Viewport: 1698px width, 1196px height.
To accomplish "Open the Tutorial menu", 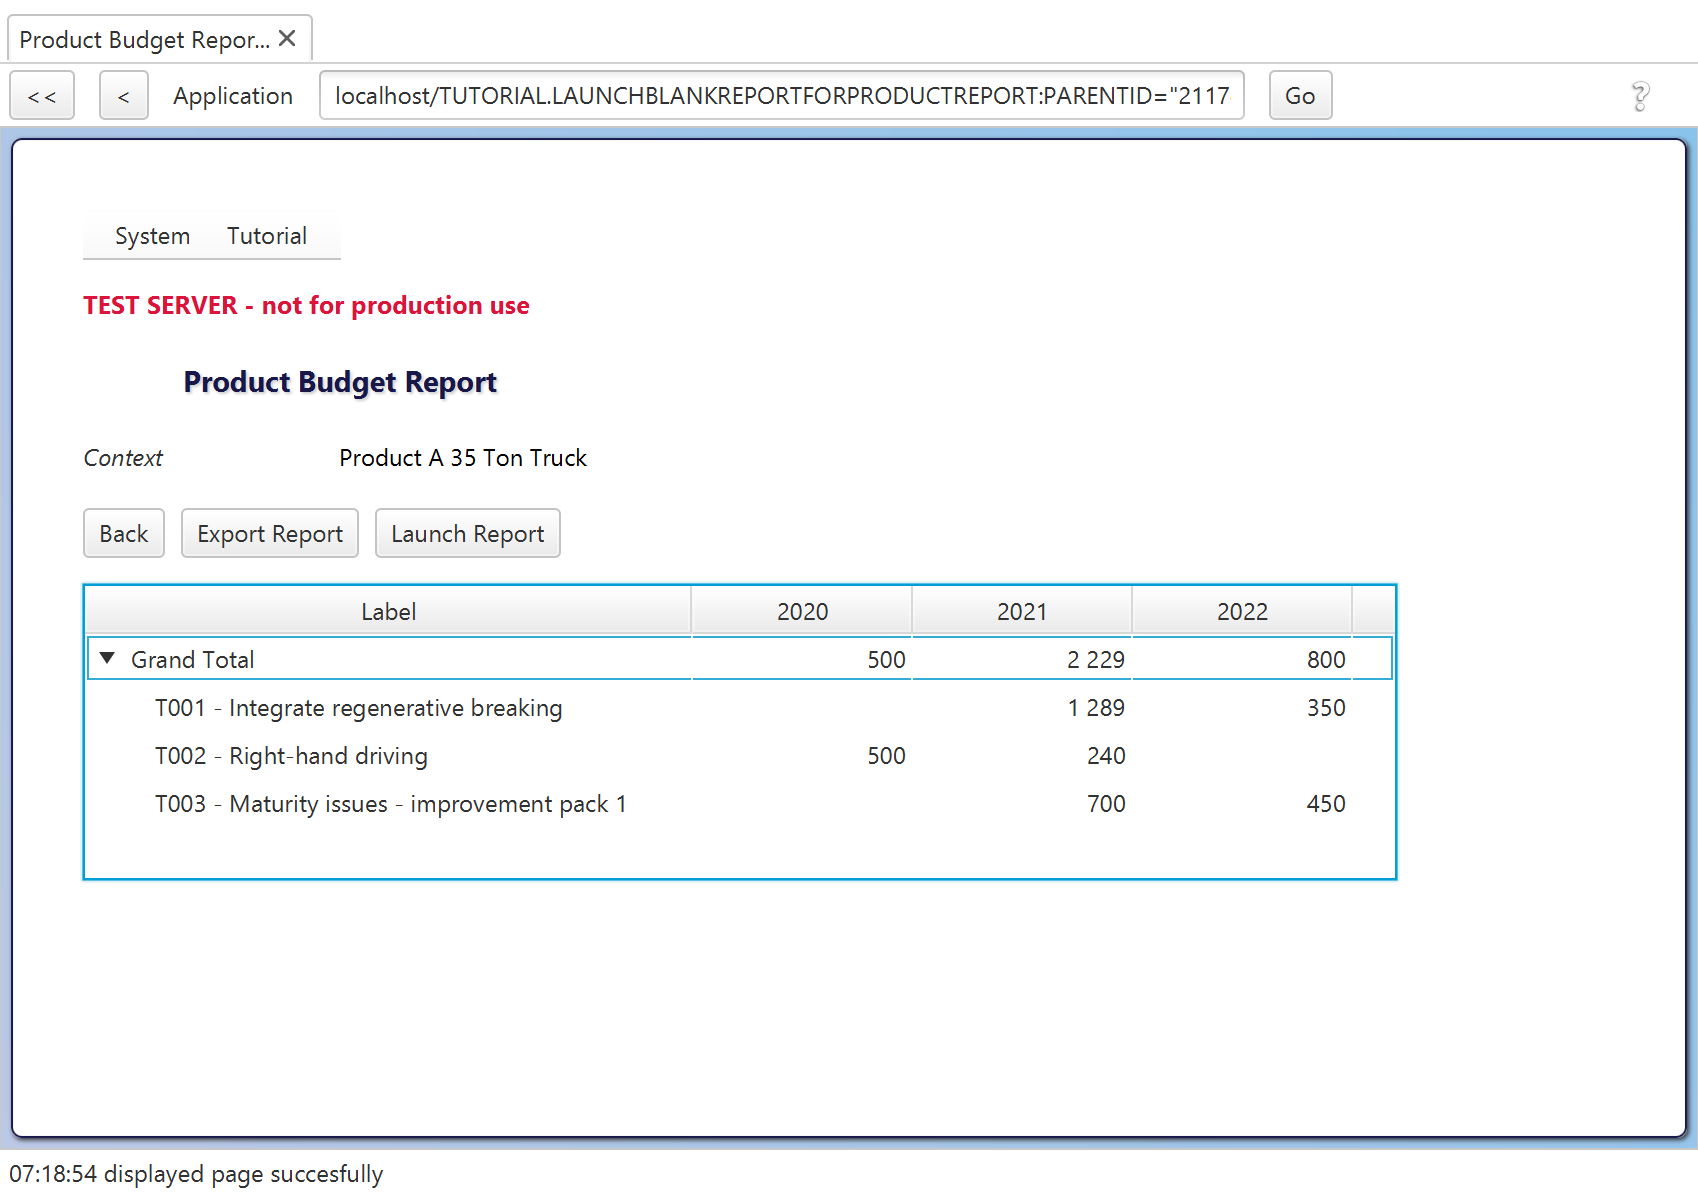I will click(267, 236).
